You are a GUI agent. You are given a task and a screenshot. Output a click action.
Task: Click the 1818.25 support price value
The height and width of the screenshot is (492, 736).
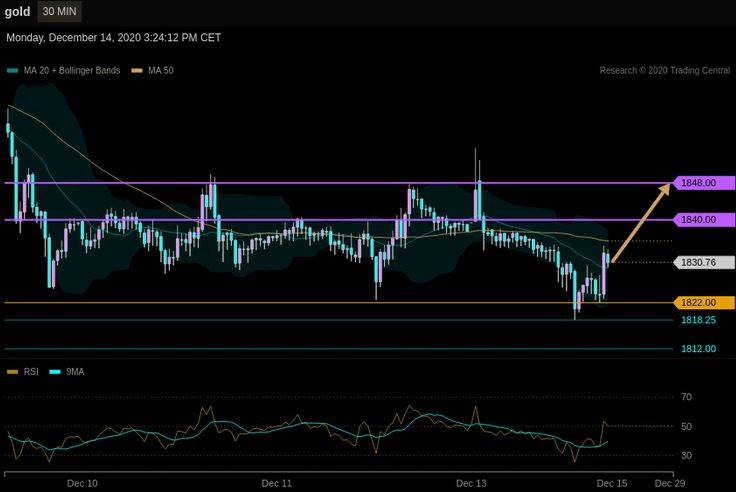(698, 320)
